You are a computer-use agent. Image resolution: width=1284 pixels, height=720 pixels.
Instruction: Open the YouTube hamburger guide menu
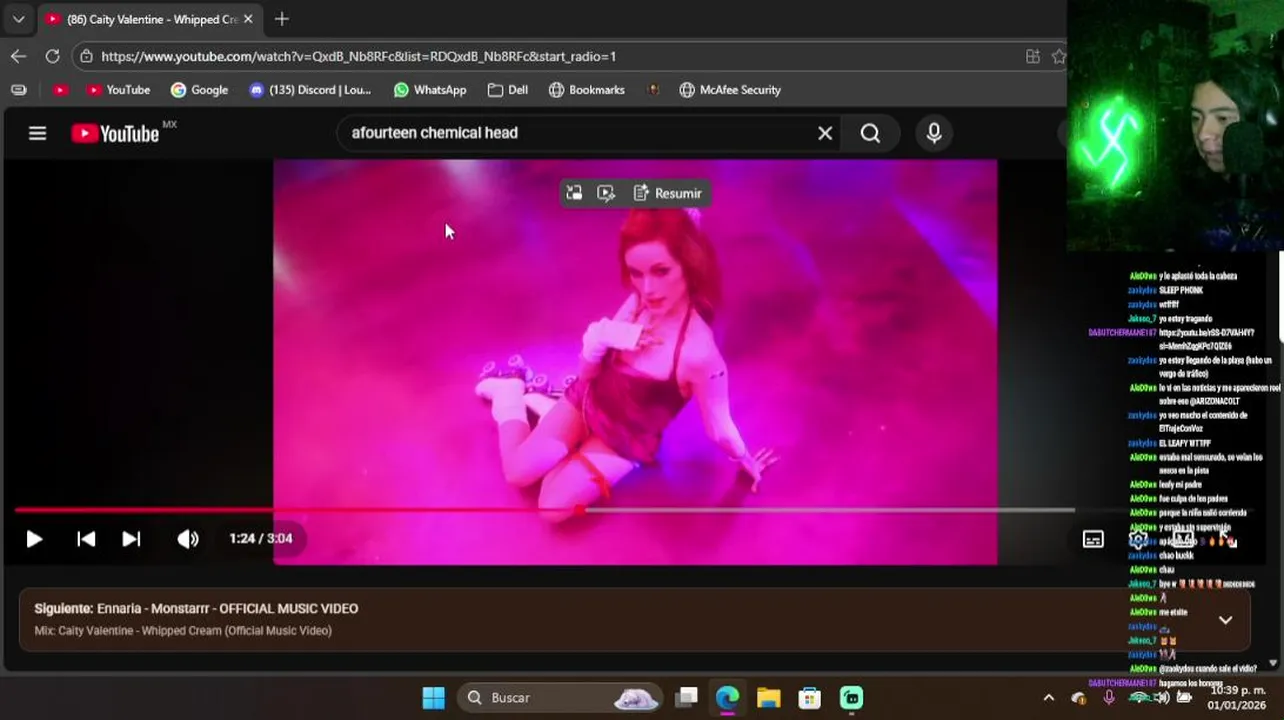[x=37, y=133]
